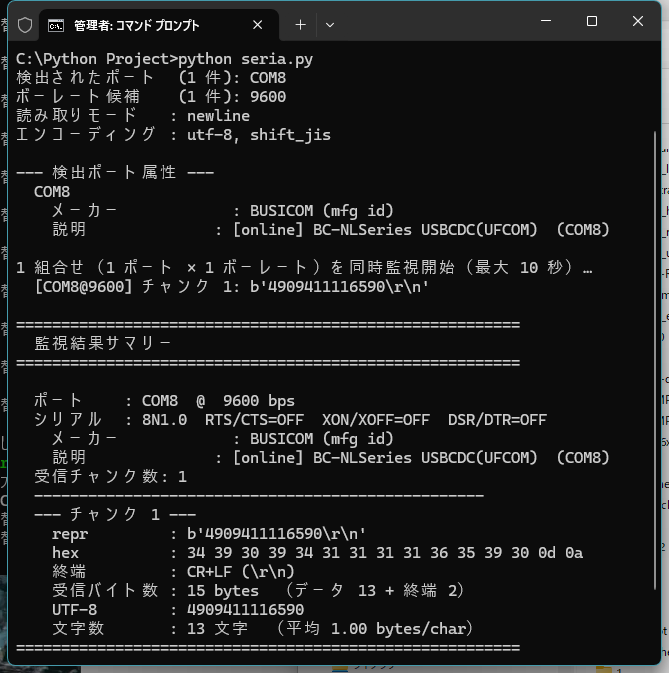Click the '--- 検出ポート属性 ---' heading

[x=115, y=173]
